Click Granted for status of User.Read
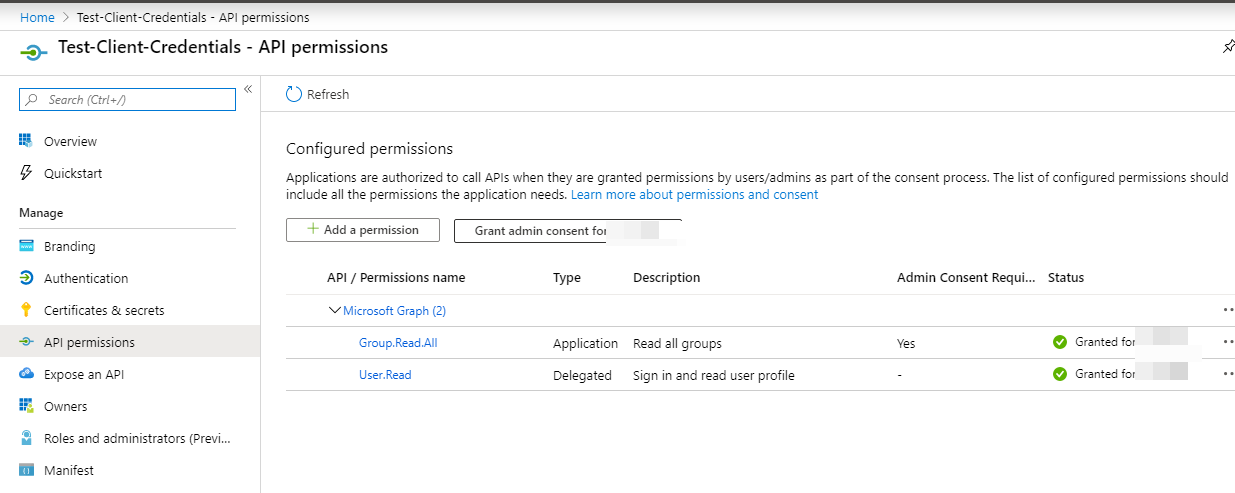 click(1105, 374)
